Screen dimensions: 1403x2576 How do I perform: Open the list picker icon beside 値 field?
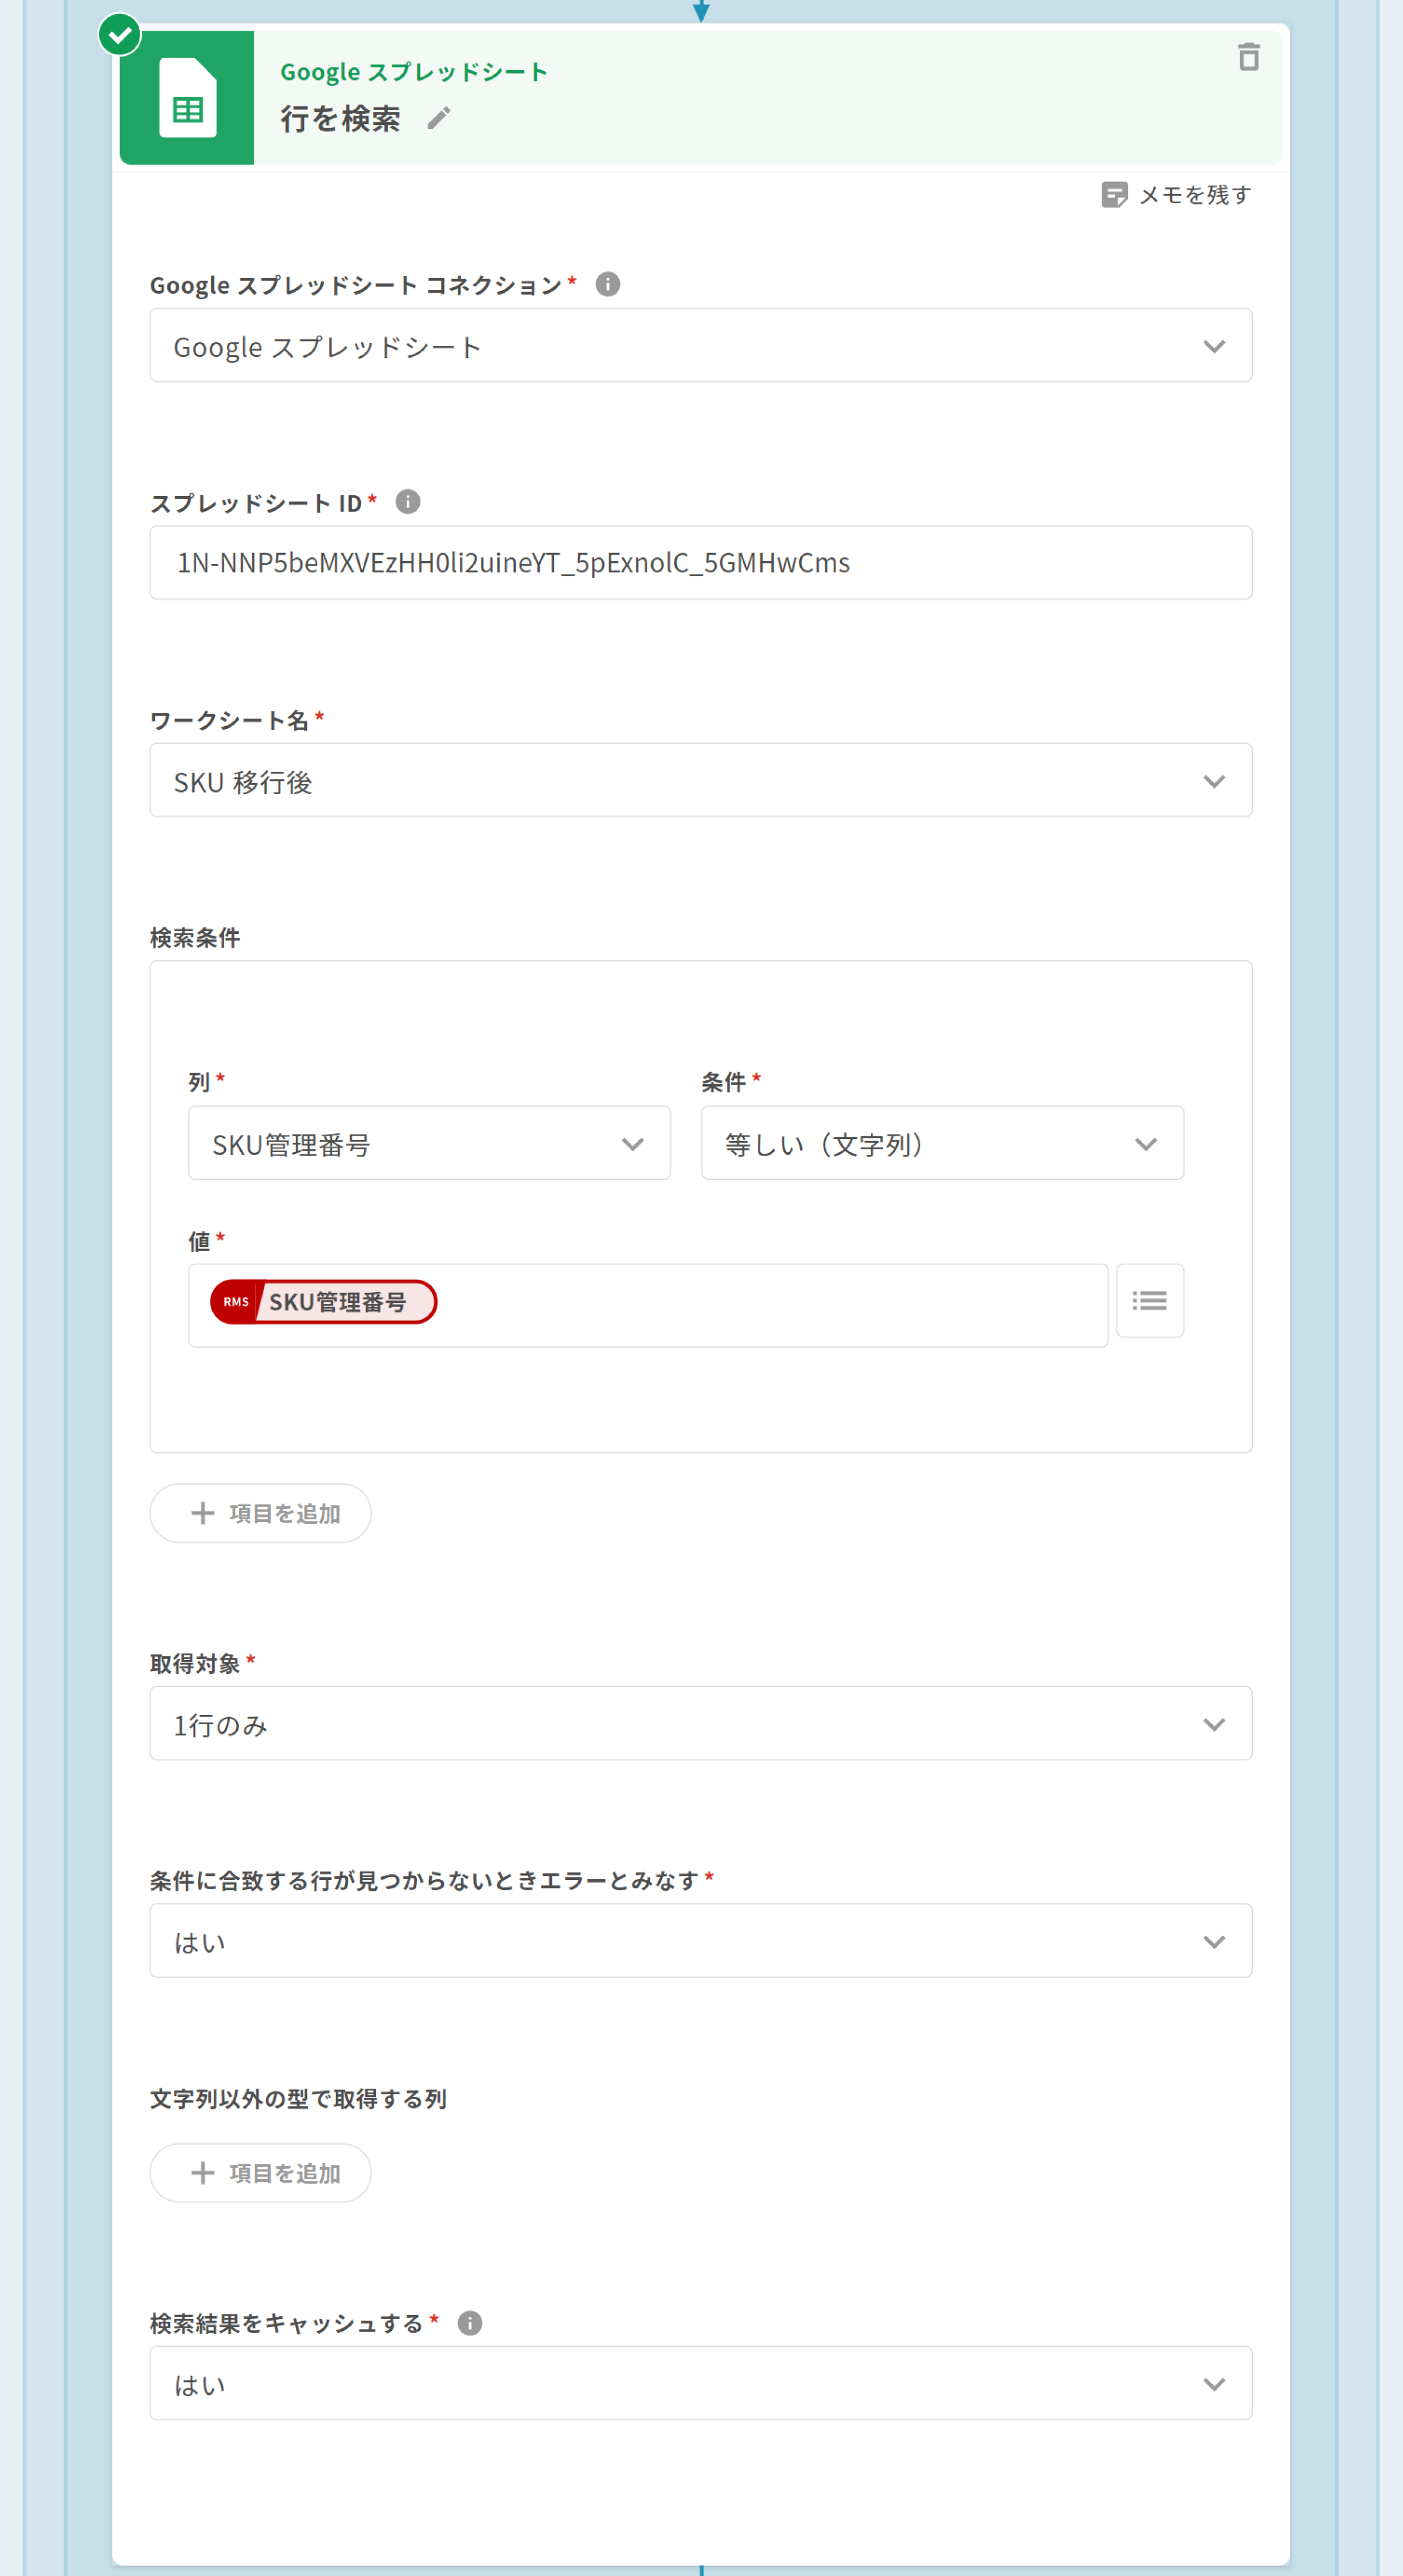pos(1149,1300)
